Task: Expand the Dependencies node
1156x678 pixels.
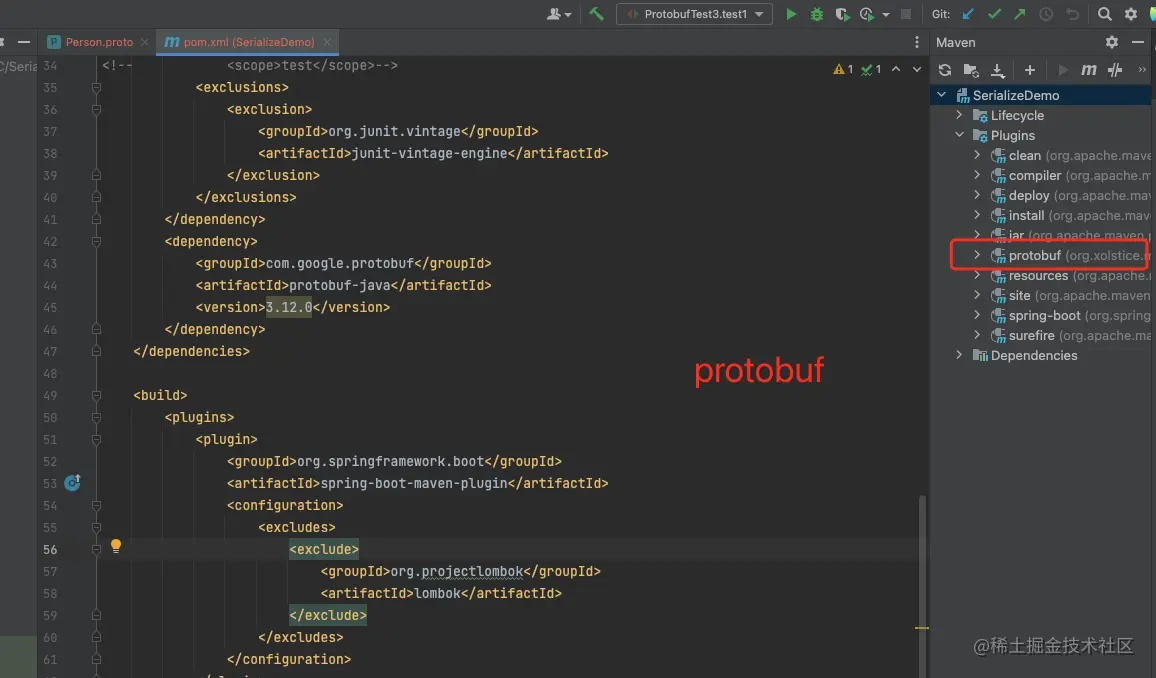Action: point(959,355)
